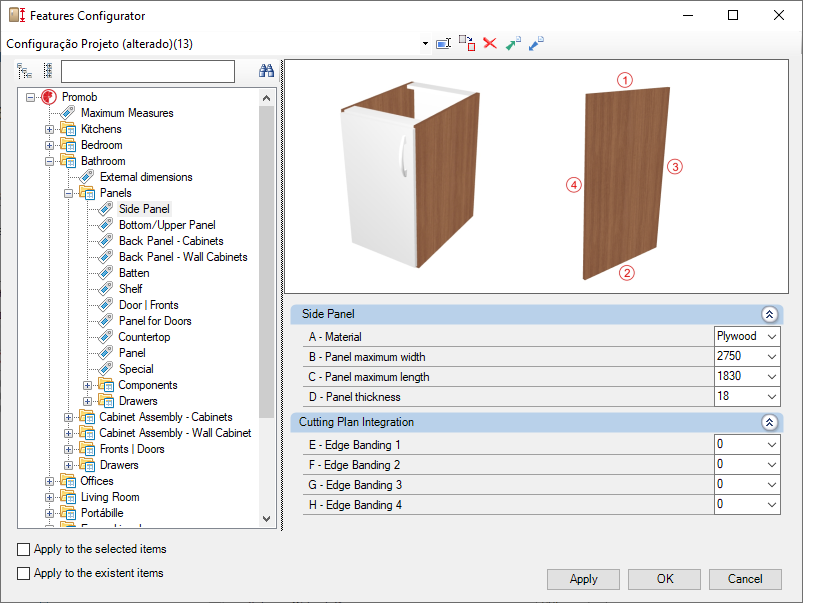
Task: Open Edge Banding 3 dropdown
Action: (772, 485)
